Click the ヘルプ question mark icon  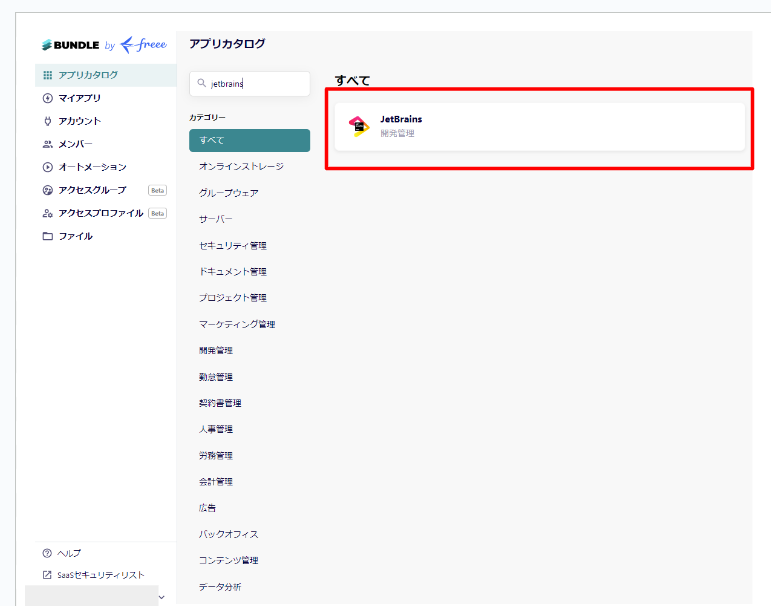click(x=47, y=553)
